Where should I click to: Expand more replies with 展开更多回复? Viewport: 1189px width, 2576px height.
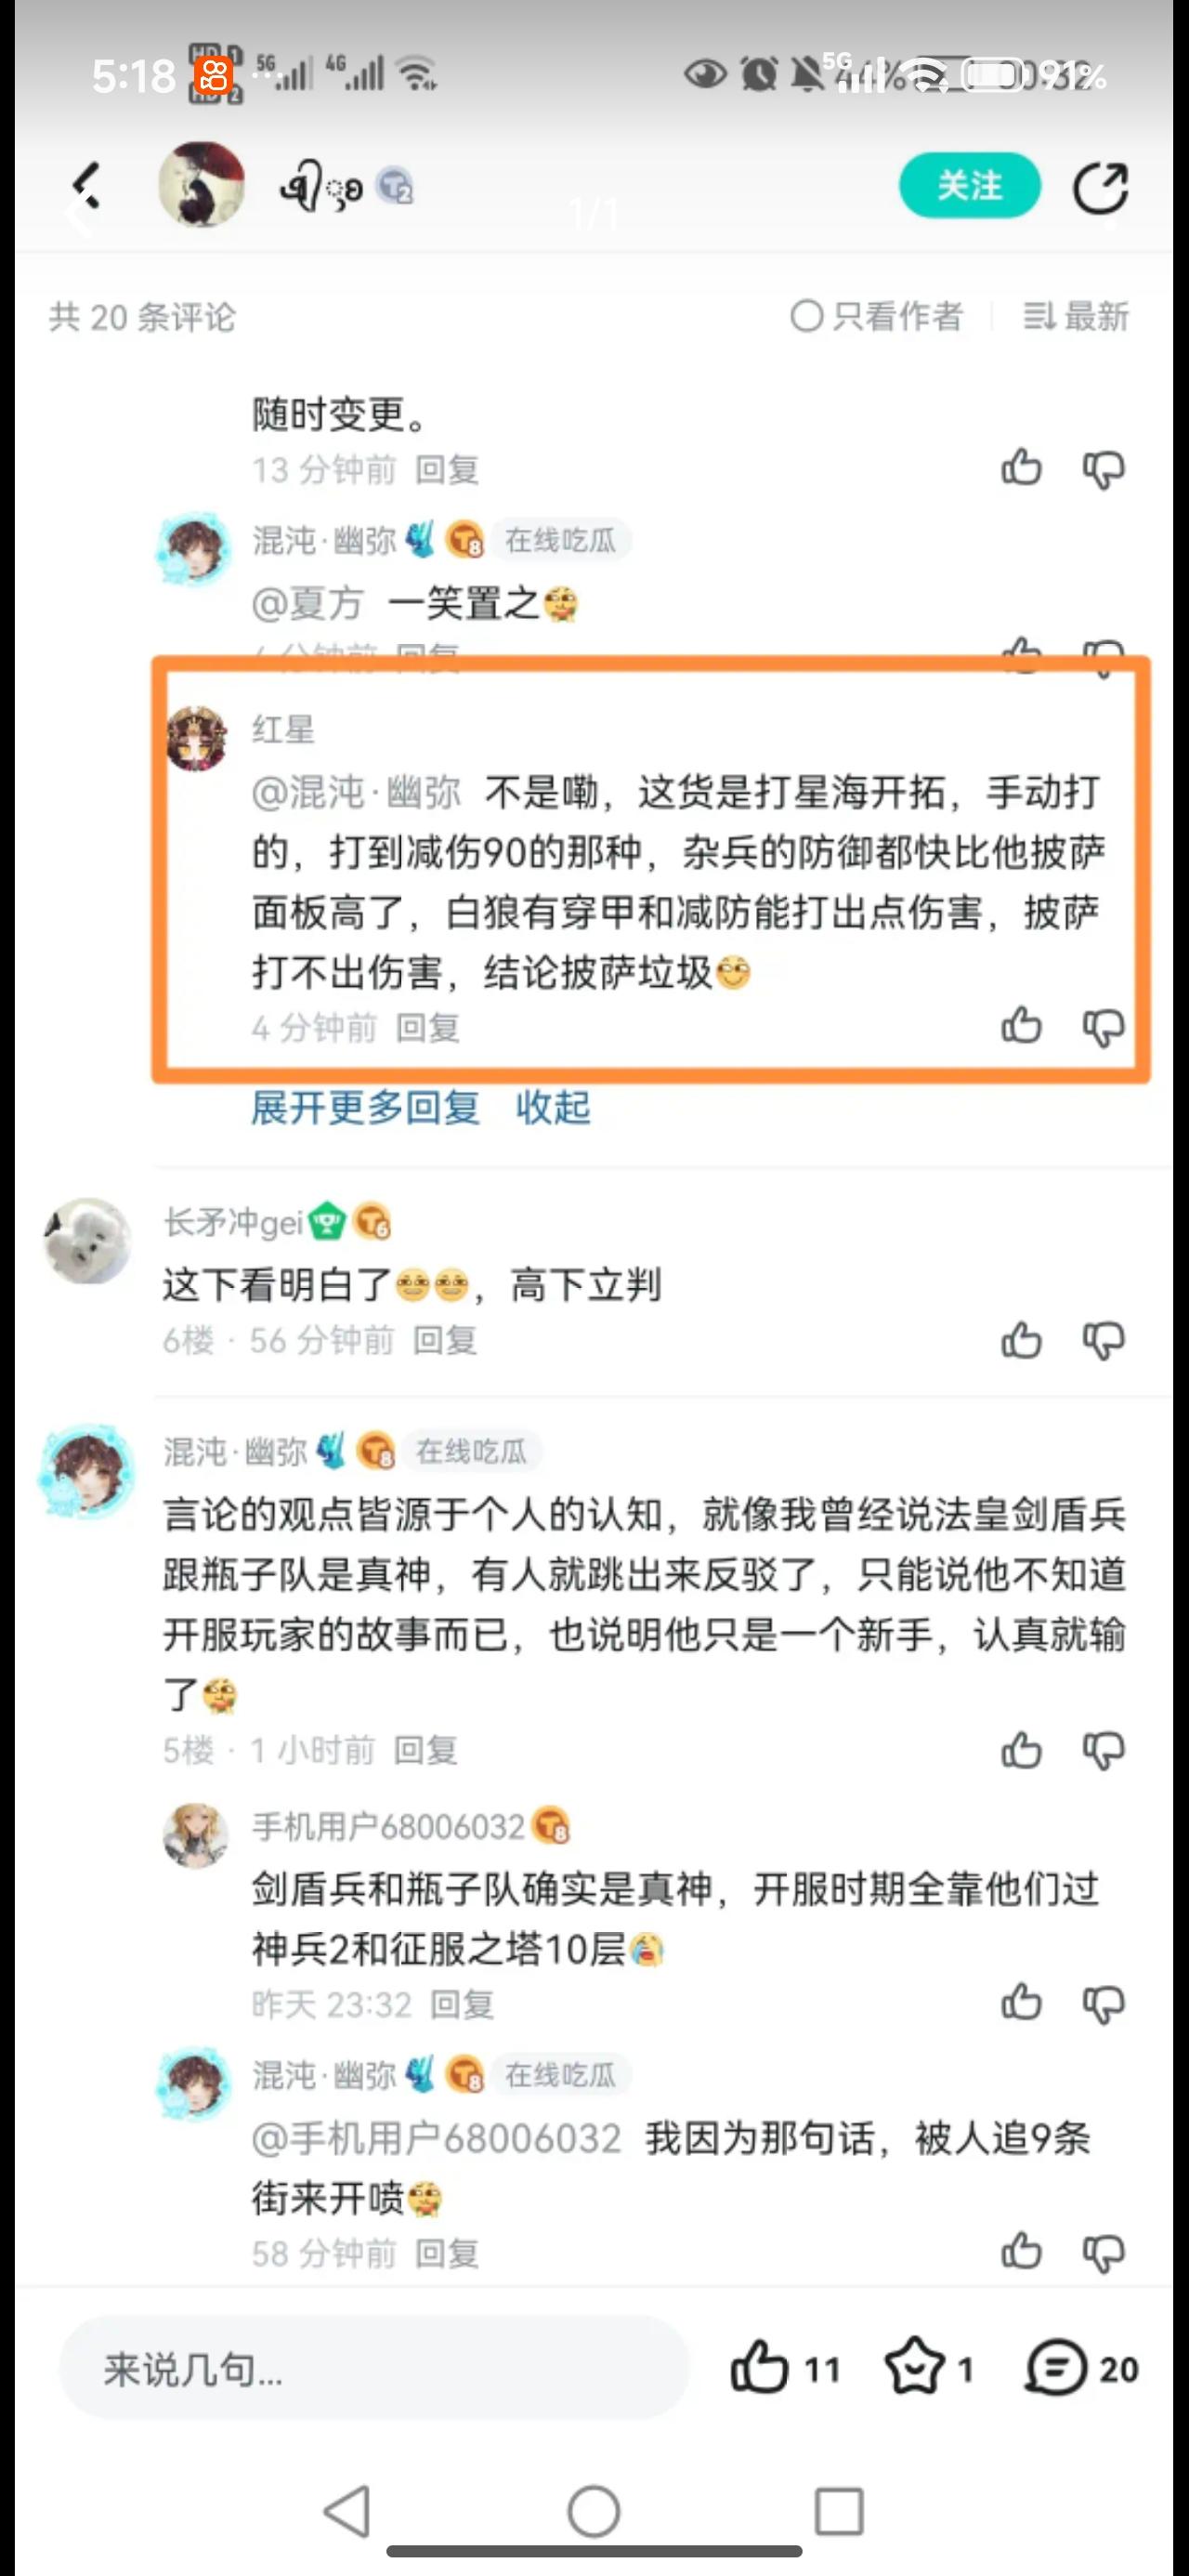(365, 1107)
